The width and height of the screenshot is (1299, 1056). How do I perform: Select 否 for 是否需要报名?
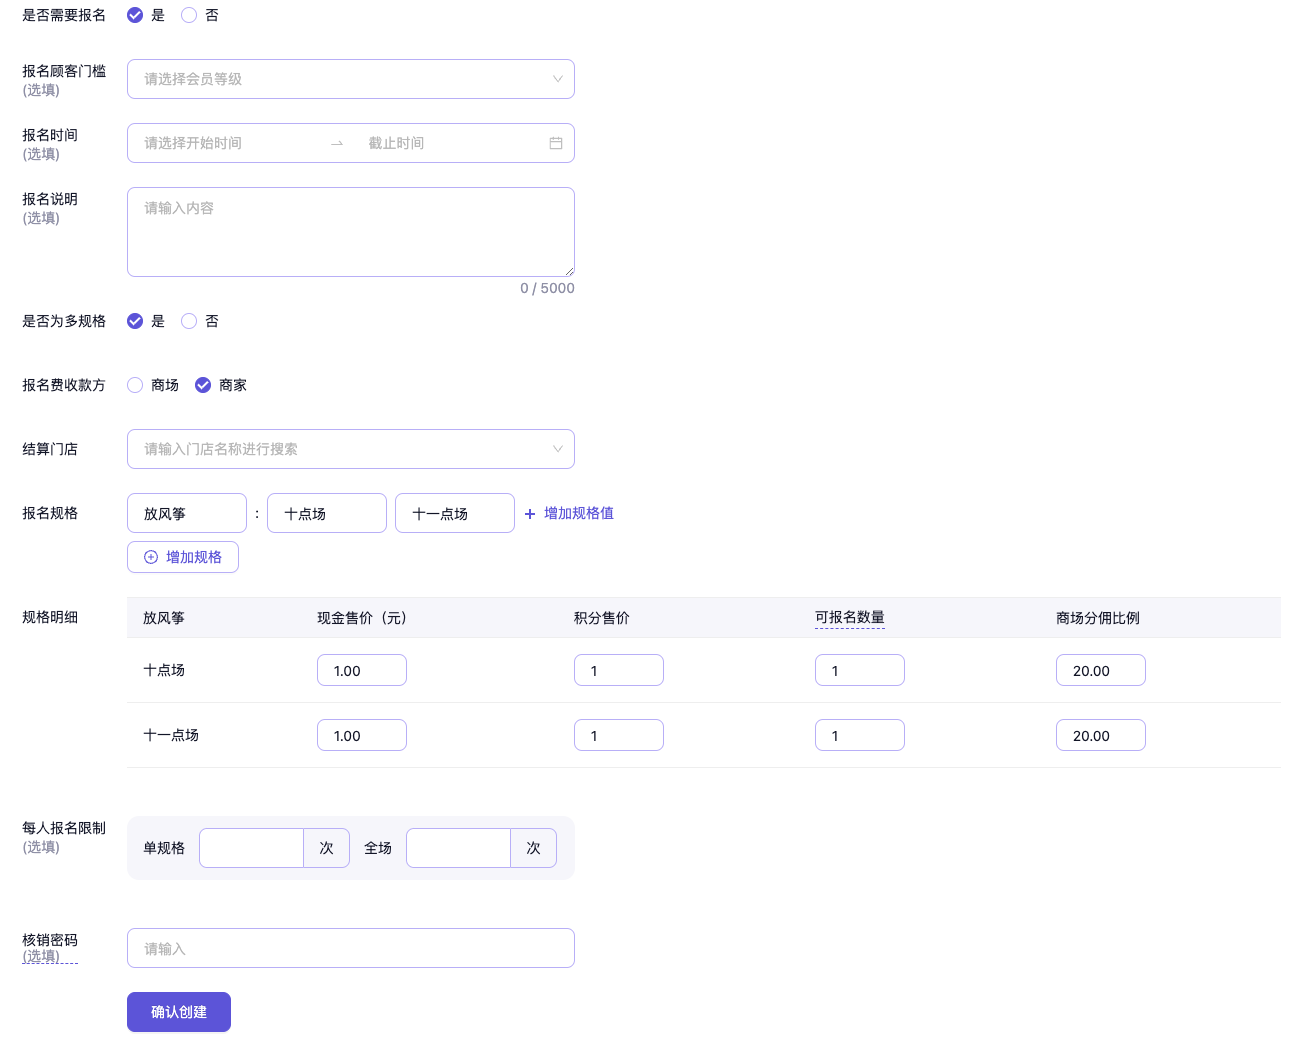[x=189, y=15]
